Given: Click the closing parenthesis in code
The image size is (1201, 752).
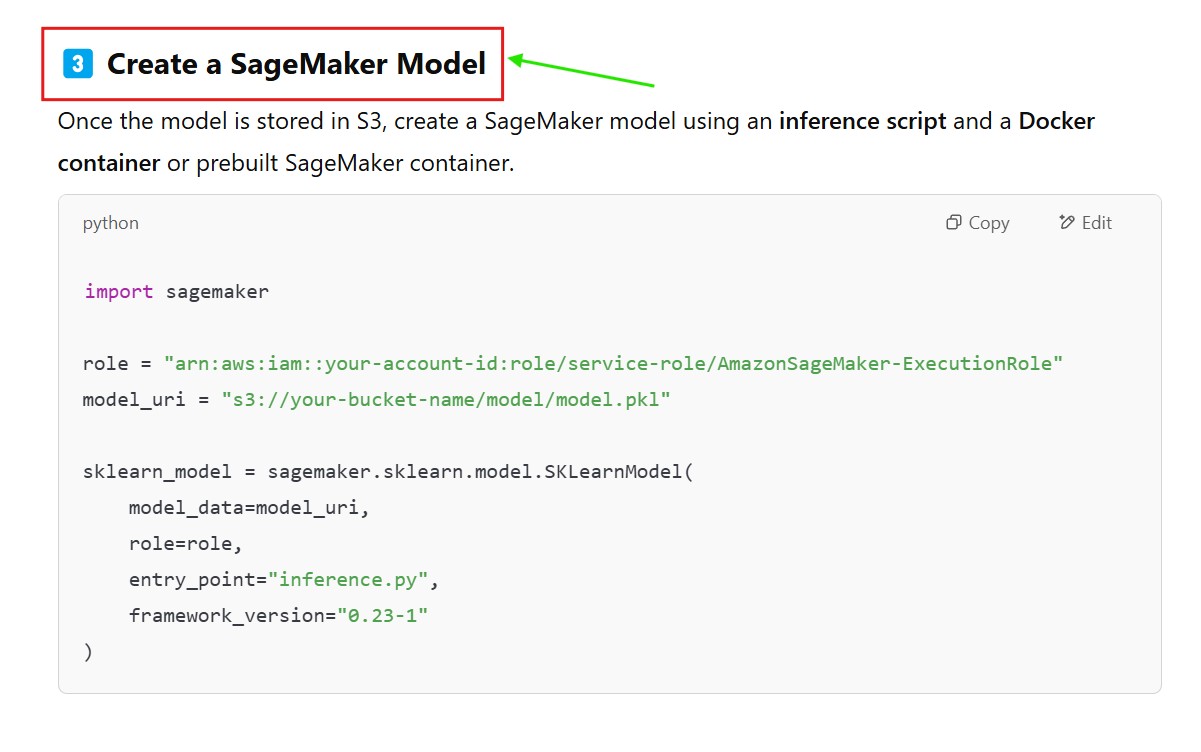Looking at the screenshot, I should 88,652.
